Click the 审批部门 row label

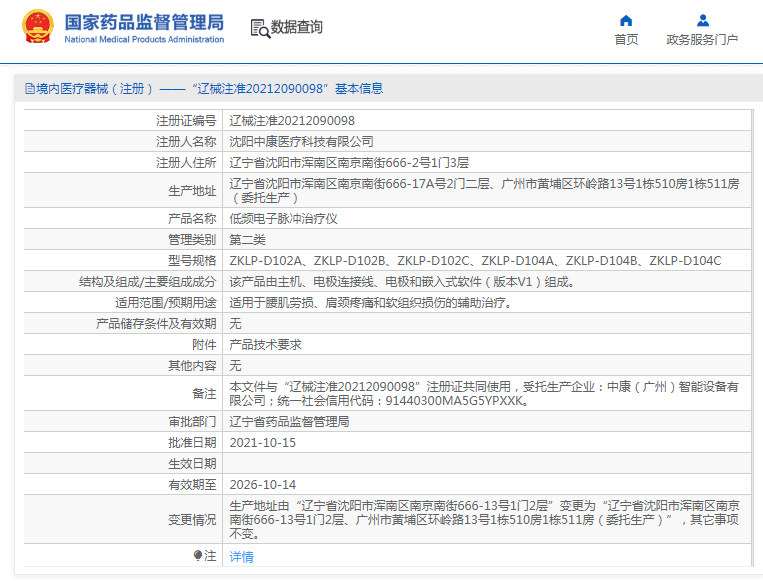coord(192,421)
